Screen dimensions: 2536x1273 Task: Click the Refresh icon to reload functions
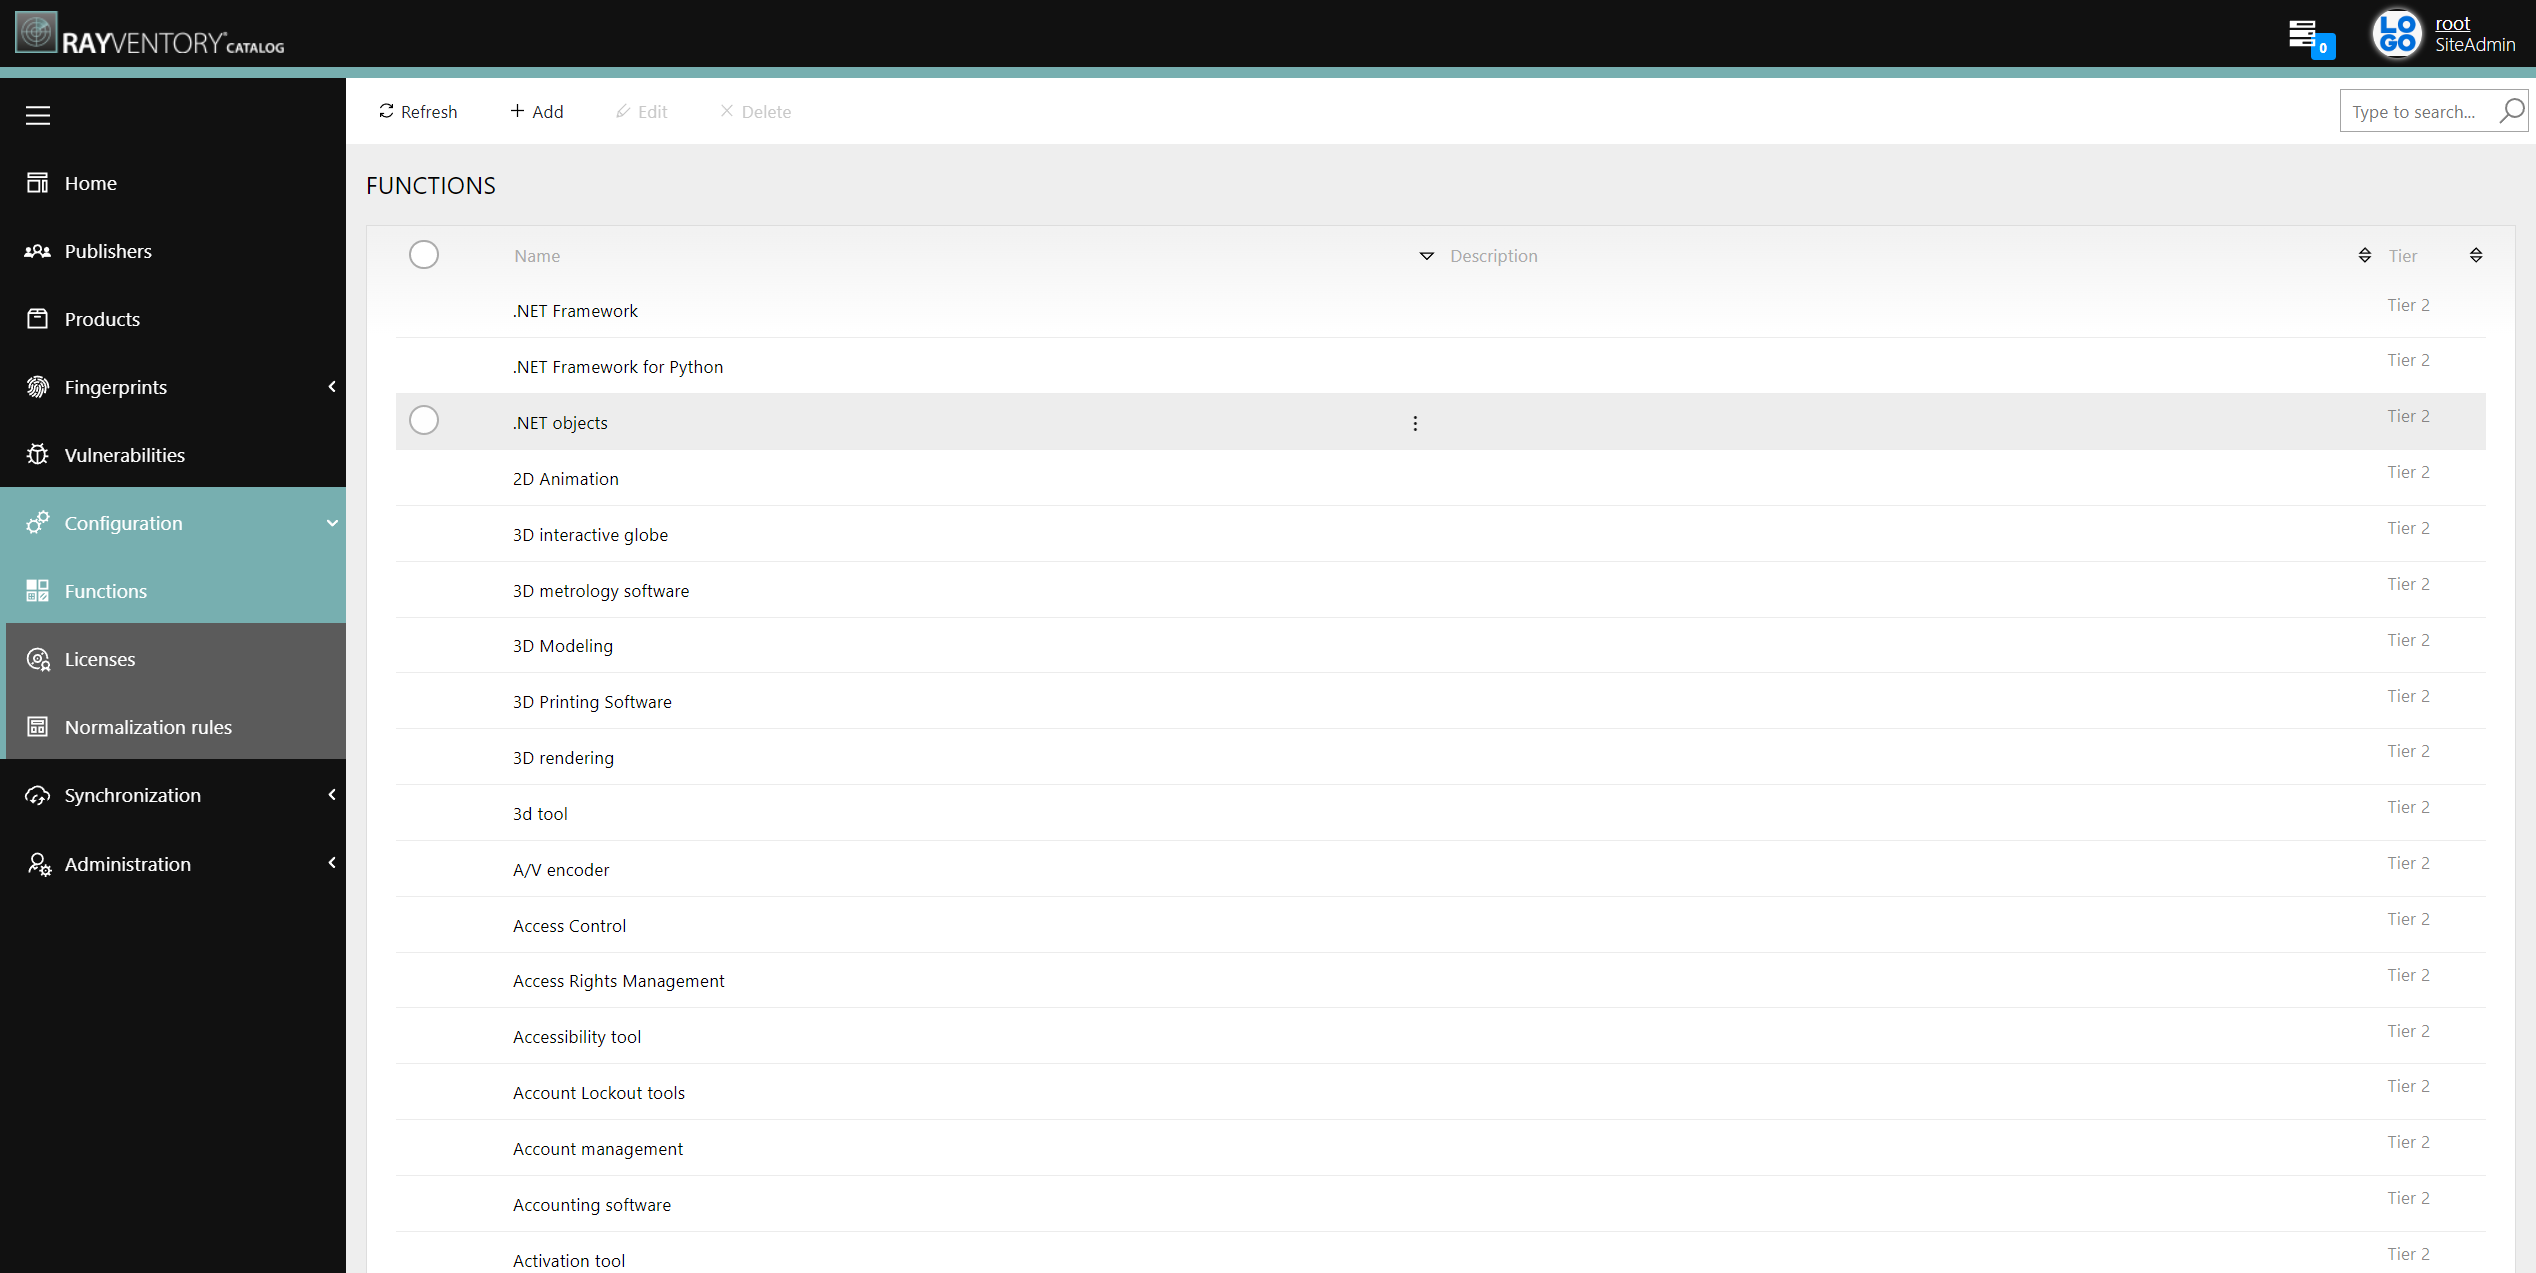pyautogui.click(x=385, y=110)
